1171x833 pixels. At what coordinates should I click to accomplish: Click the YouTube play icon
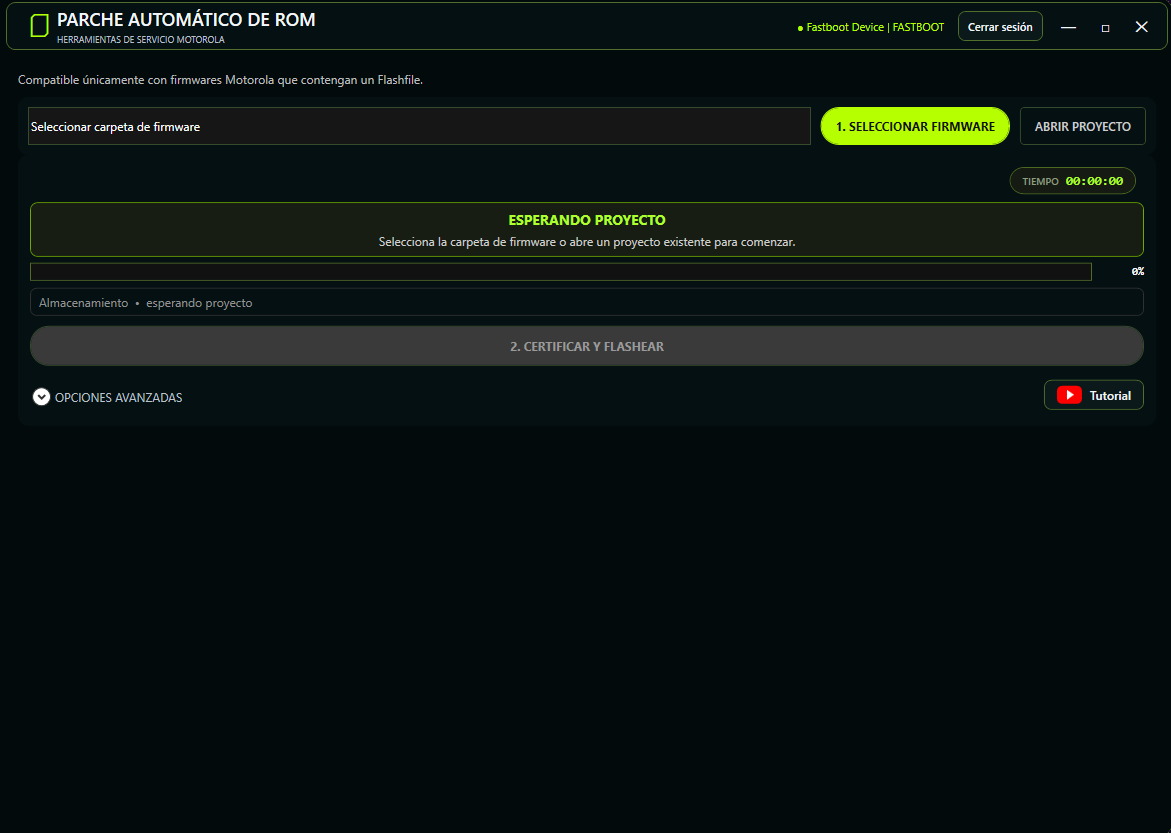pos(1069,395)
